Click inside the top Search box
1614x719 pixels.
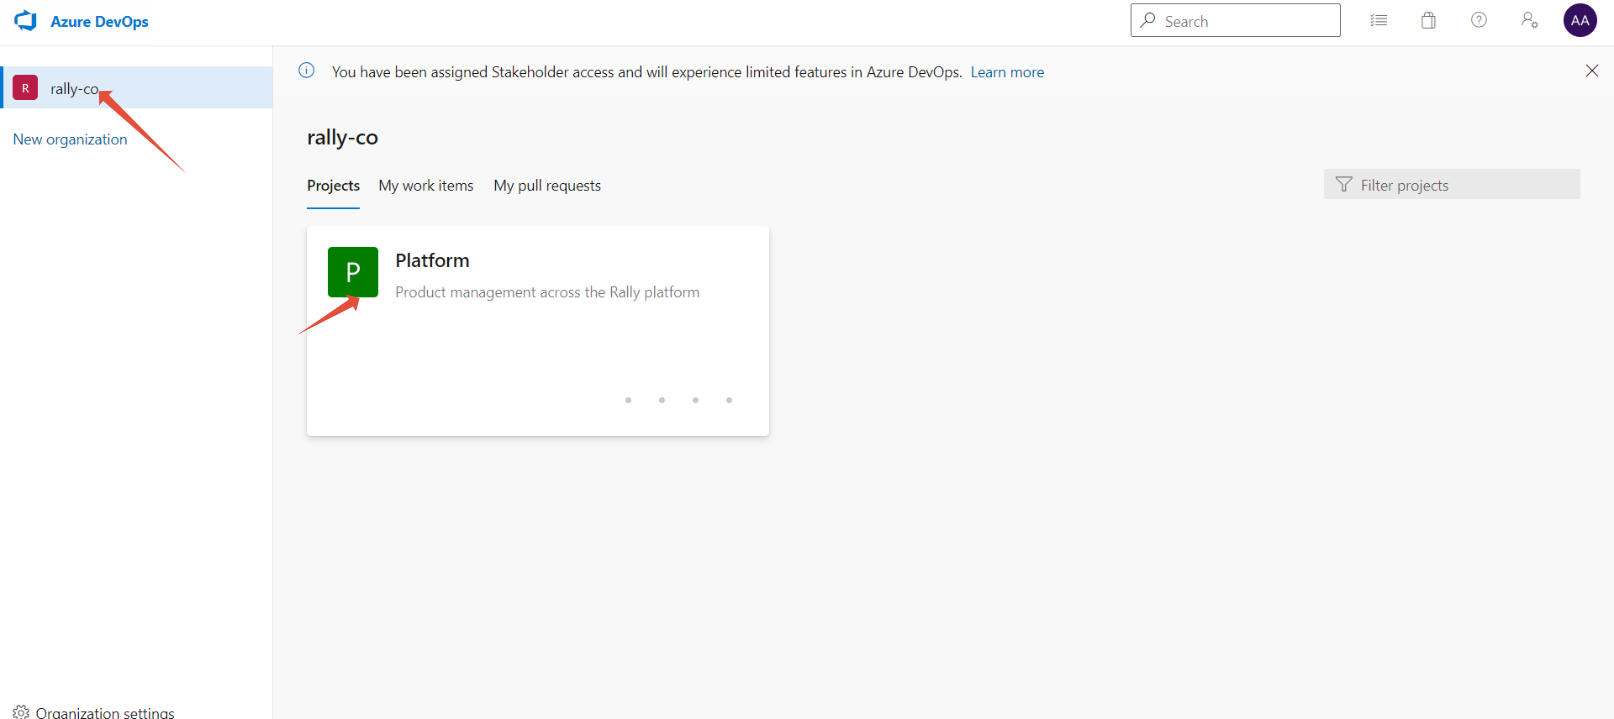pos(1235,20)
